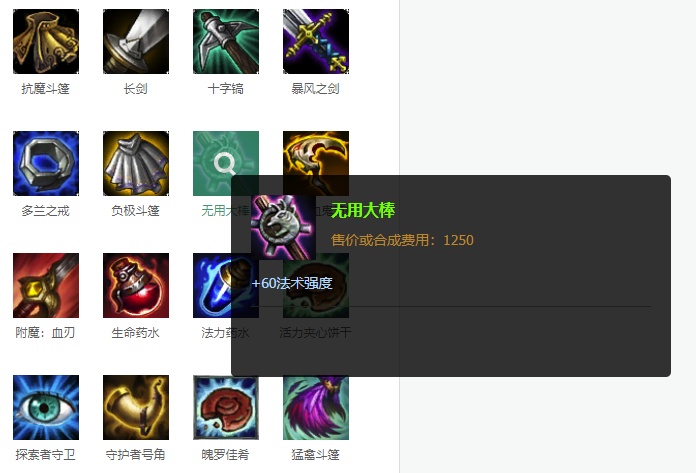Select the 探索者守卫 text label
The height and width of the screenshot is (473, 696).
[x=45, y=455]
